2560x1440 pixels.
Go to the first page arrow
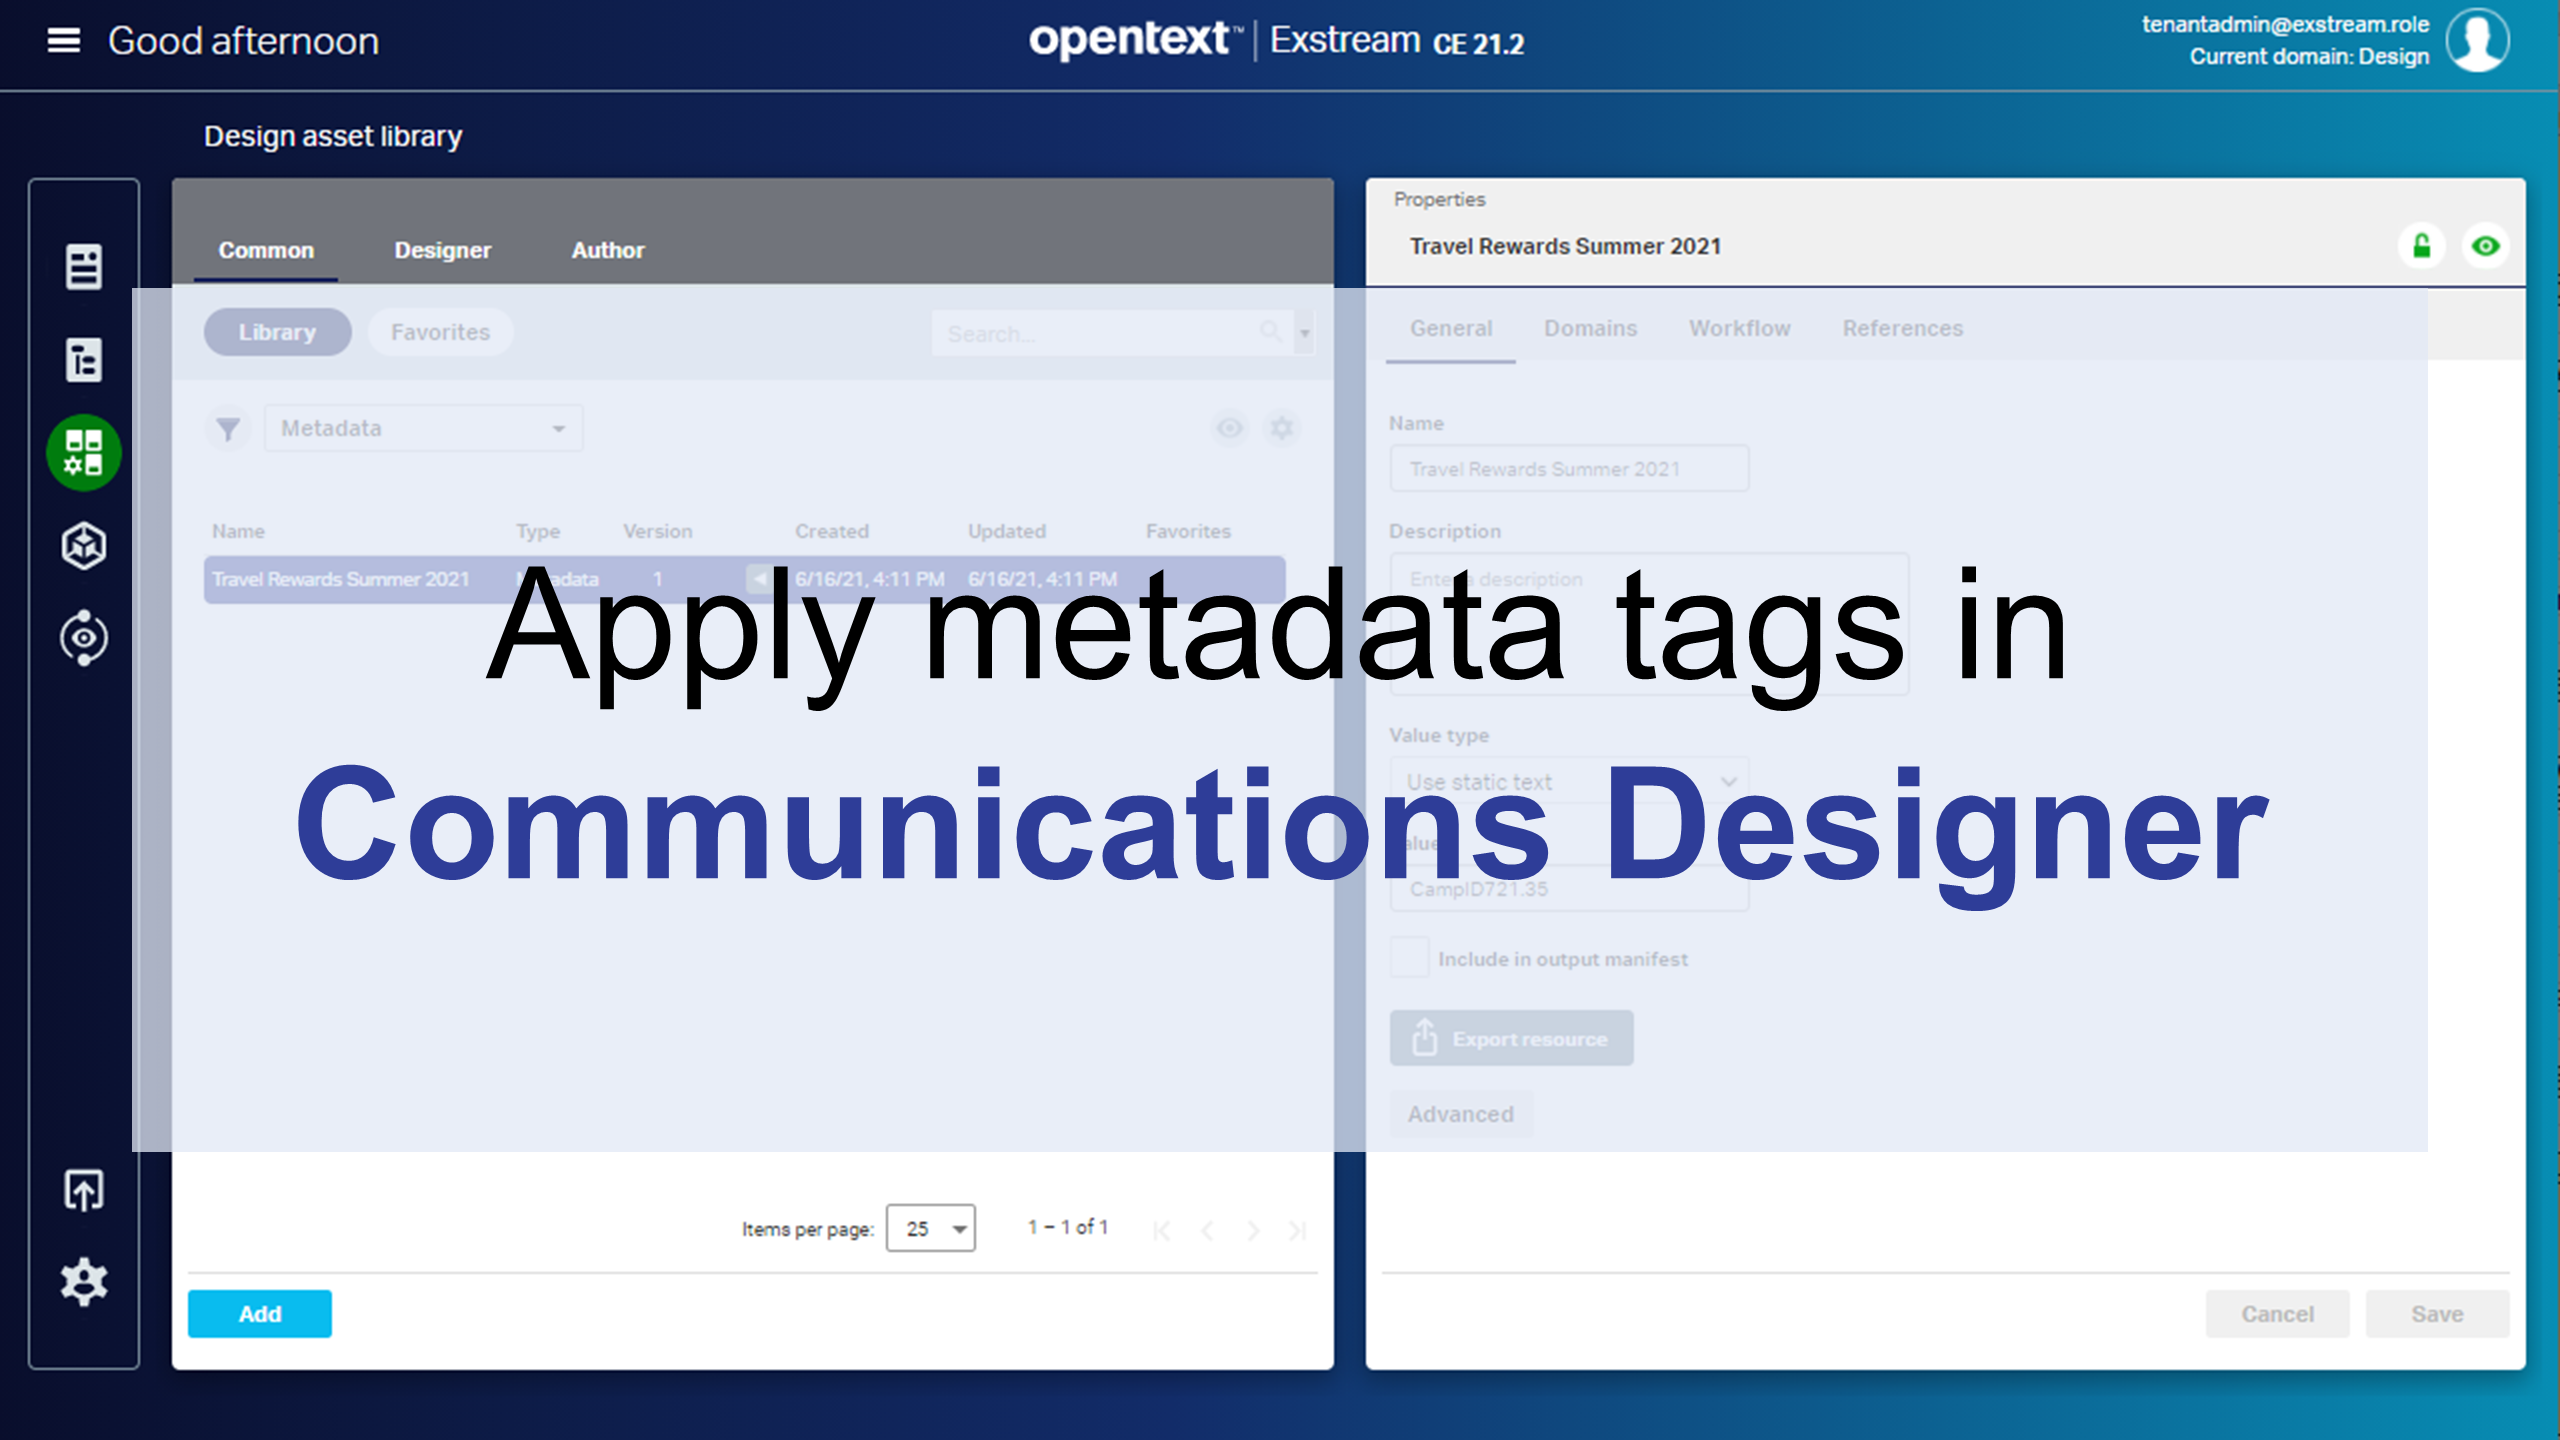1161,1229
